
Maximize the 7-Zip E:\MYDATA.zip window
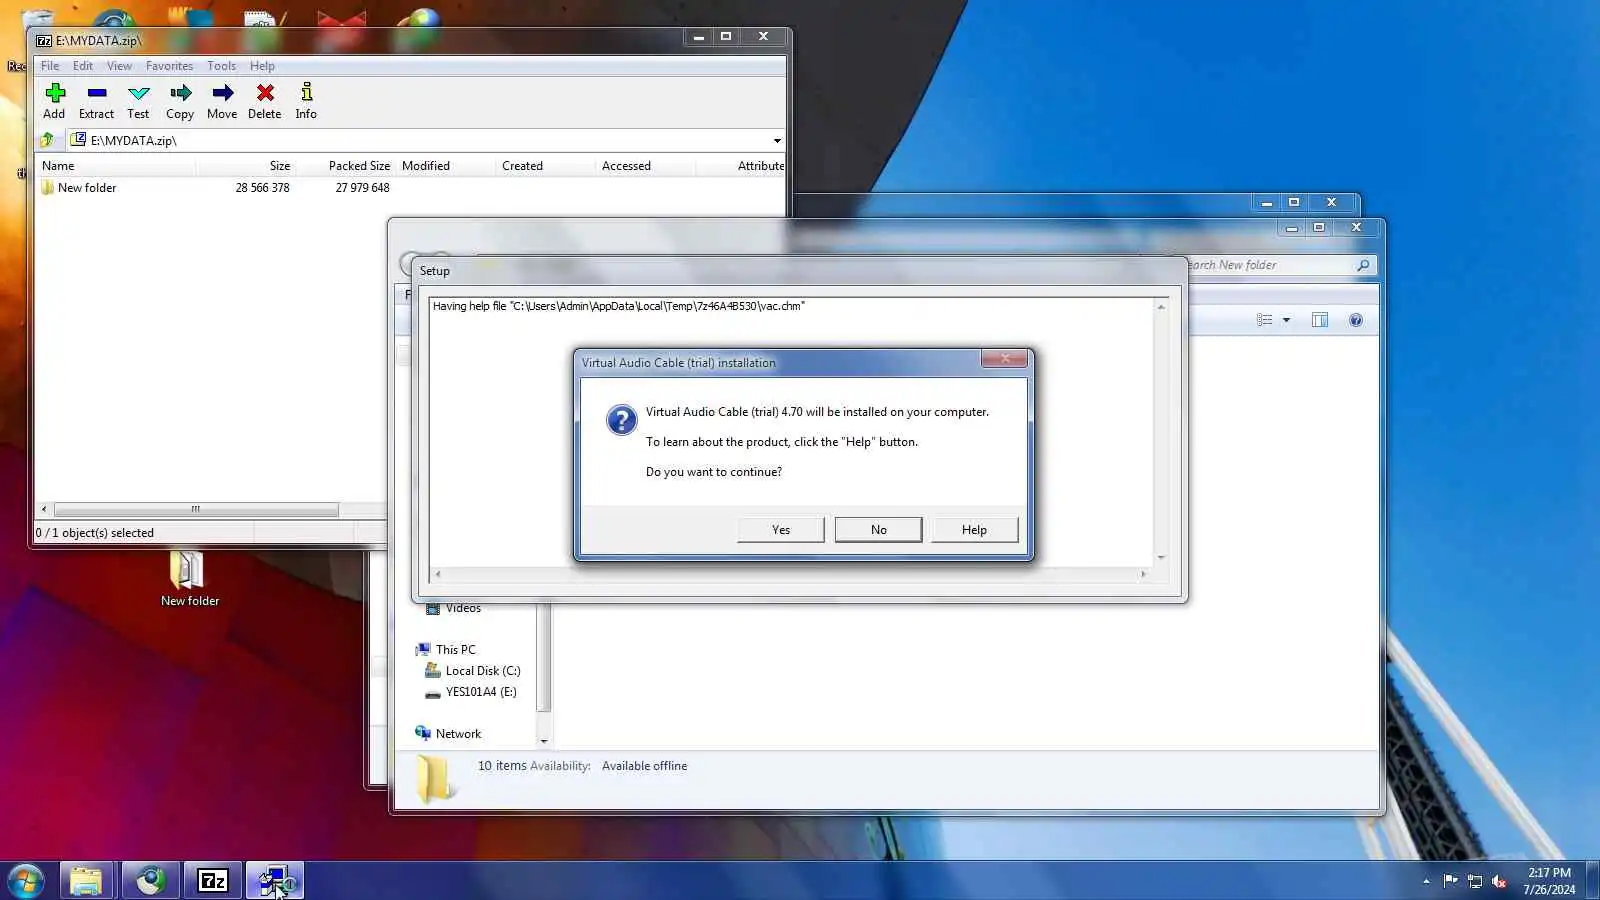click(x=726, y=37)
